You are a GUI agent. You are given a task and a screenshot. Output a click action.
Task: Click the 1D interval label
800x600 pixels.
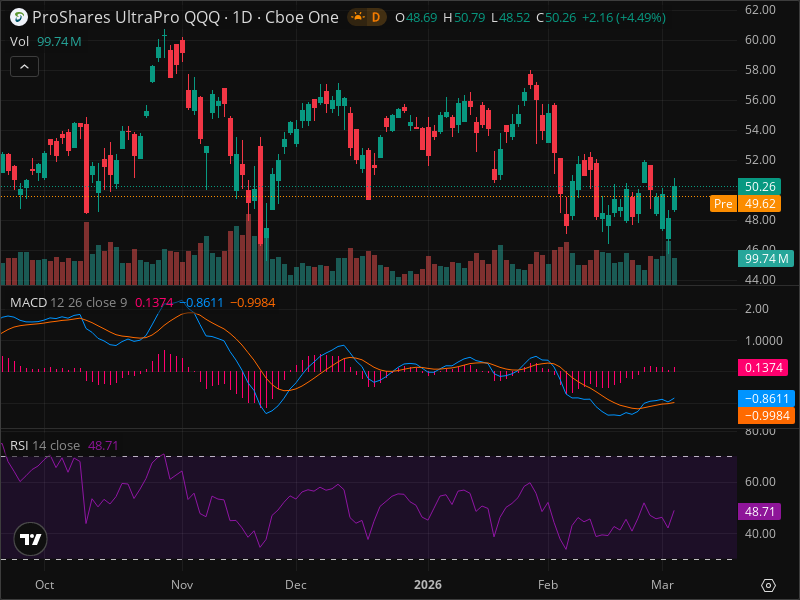pos(242,17)
